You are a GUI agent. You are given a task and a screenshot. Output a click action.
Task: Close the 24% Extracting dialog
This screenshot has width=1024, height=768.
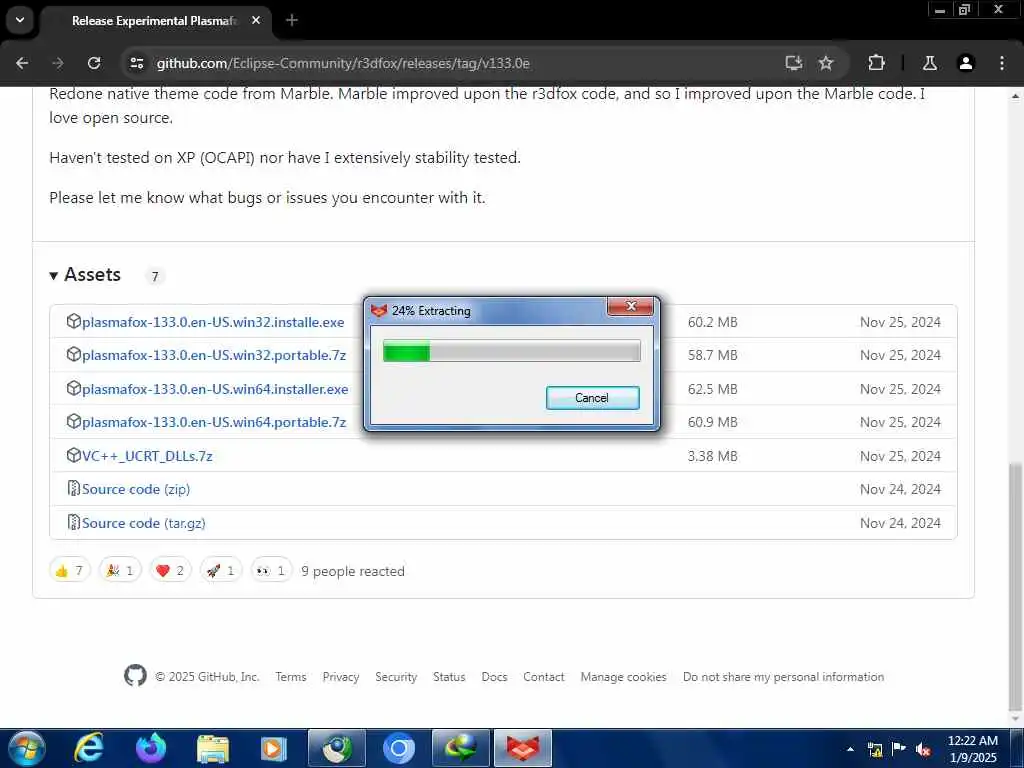630,306
